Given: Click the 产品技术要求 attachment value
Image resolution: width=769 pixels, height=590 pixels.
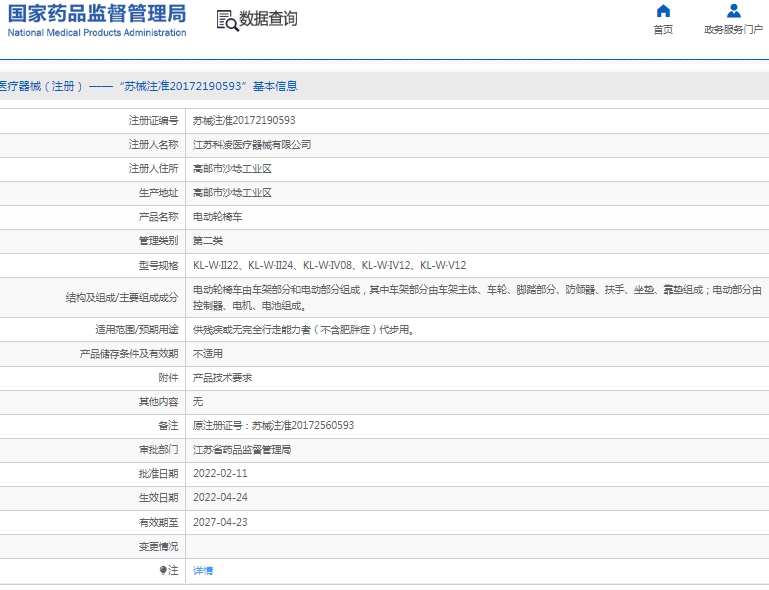Looking at the screenshot, I should coord(222,378).
